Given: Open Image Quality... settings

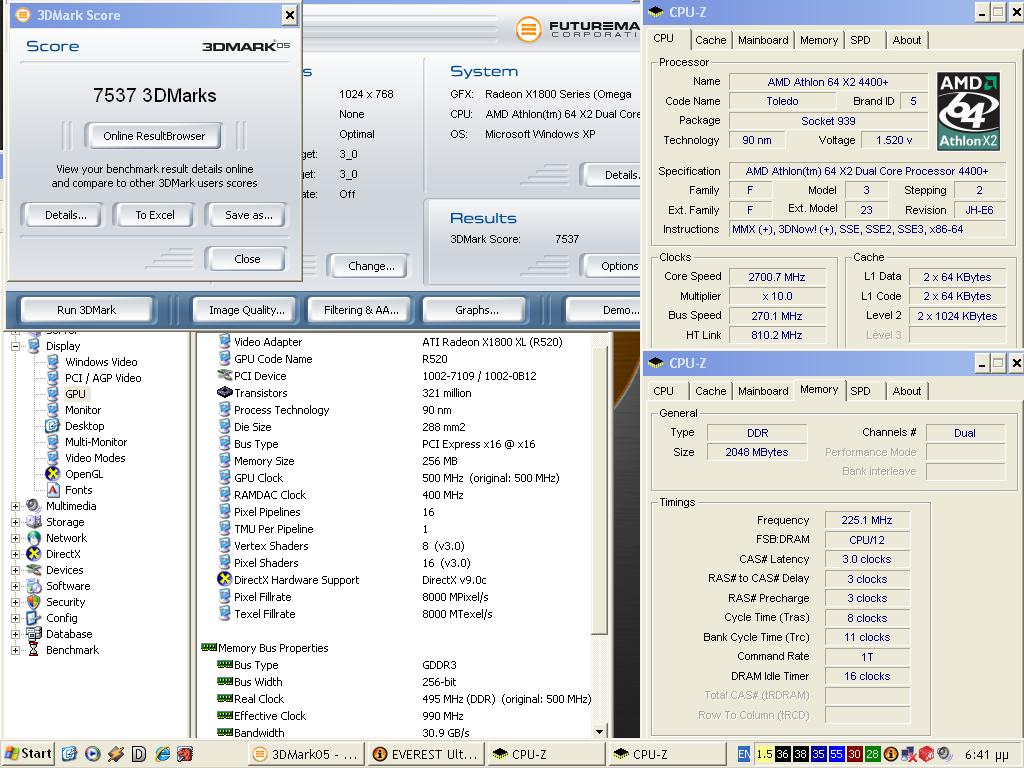Looking at the screenshot, I should [x=246, y=310].
